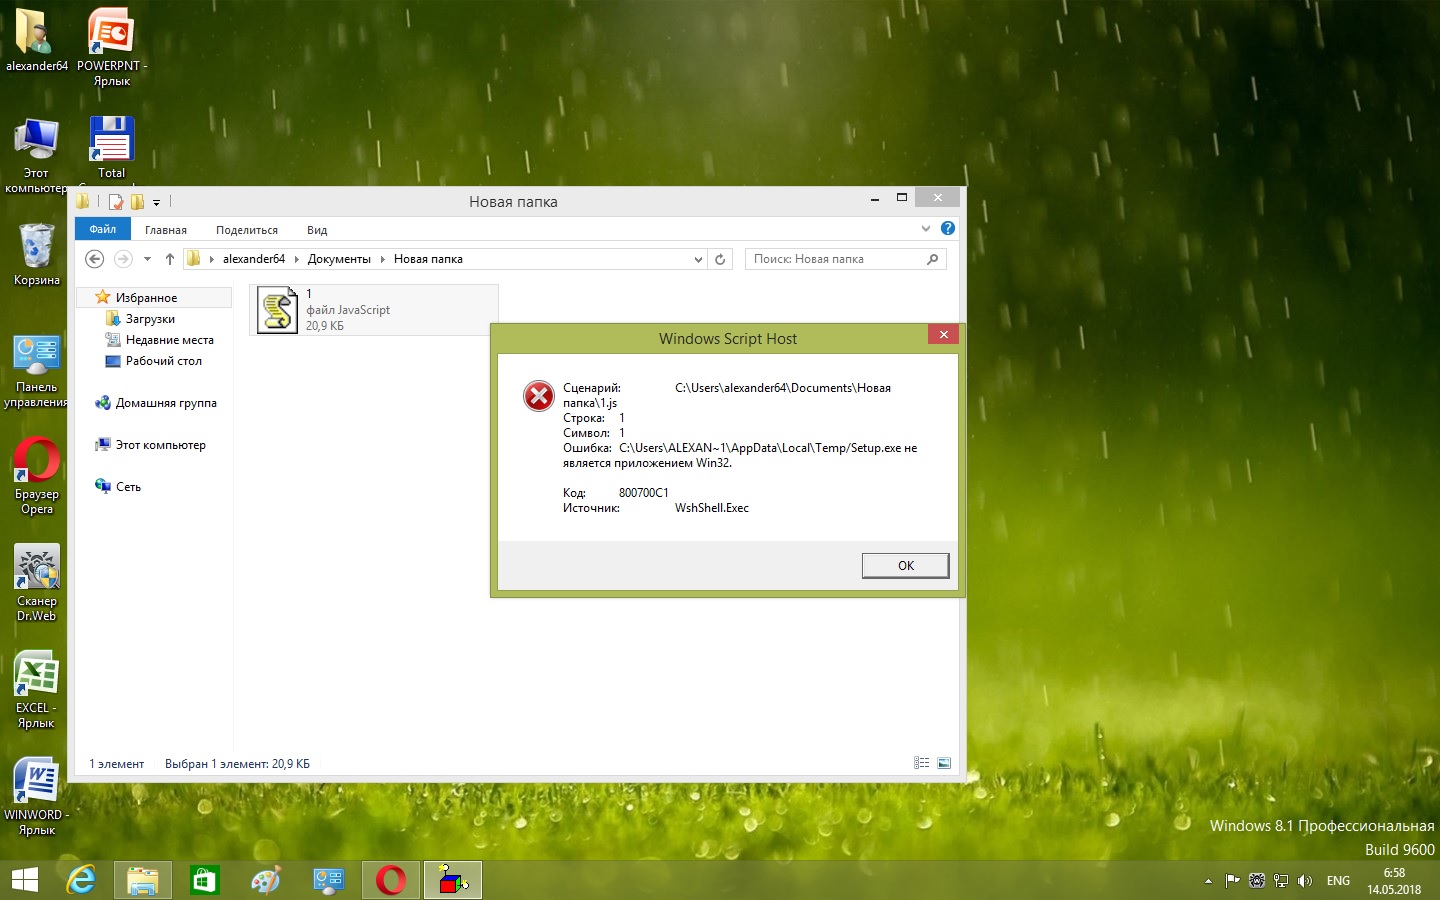
Task: Click the Back navigation arrow in Explorer
Action: (x=95, y=259)
